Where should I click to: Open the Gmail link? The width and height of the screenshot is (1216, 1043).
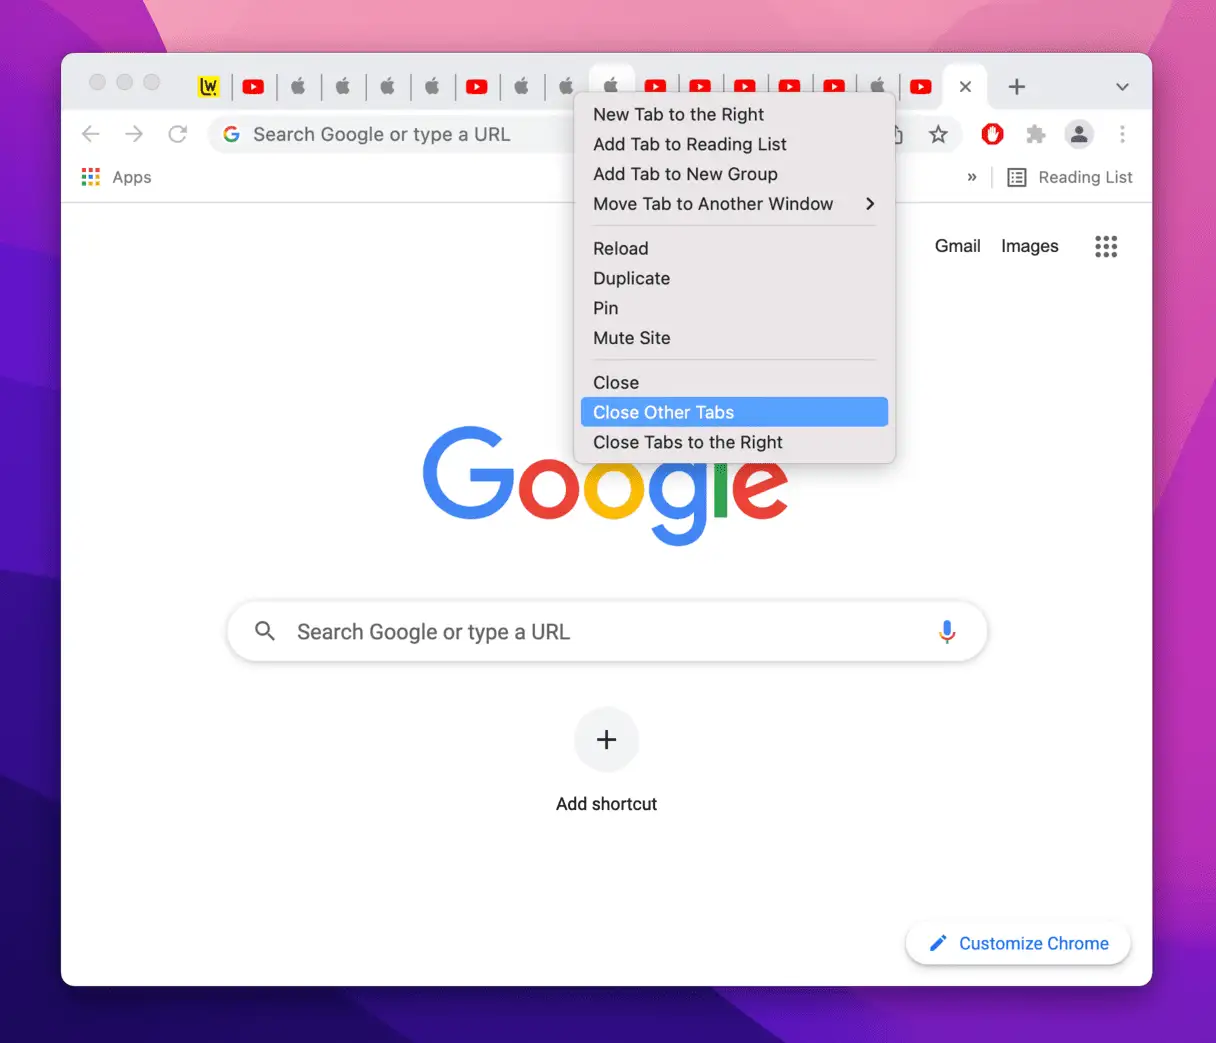(x=957, y=246)
